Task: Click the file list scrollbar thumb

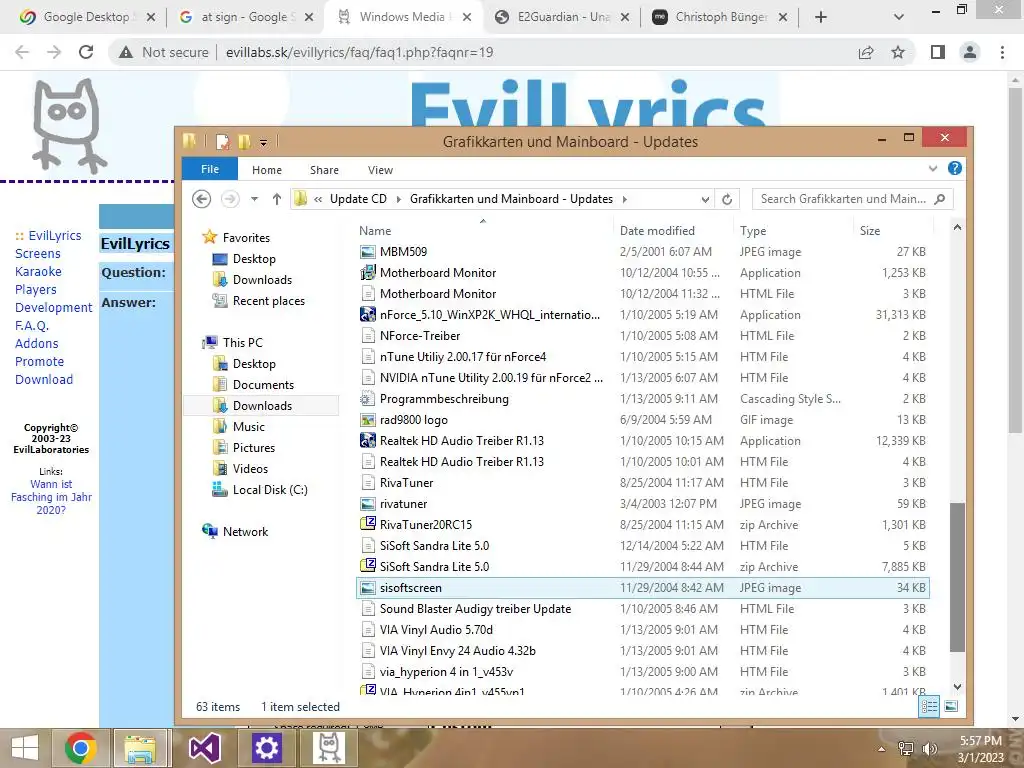Action: (957, 577)
